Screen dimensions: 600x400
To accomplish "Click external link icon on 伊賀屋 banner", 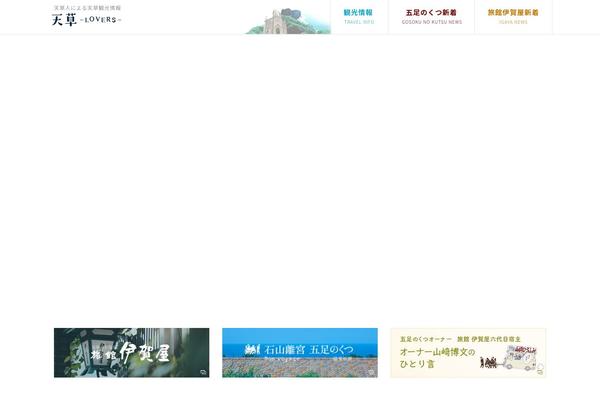I will [x=203, y=372].
